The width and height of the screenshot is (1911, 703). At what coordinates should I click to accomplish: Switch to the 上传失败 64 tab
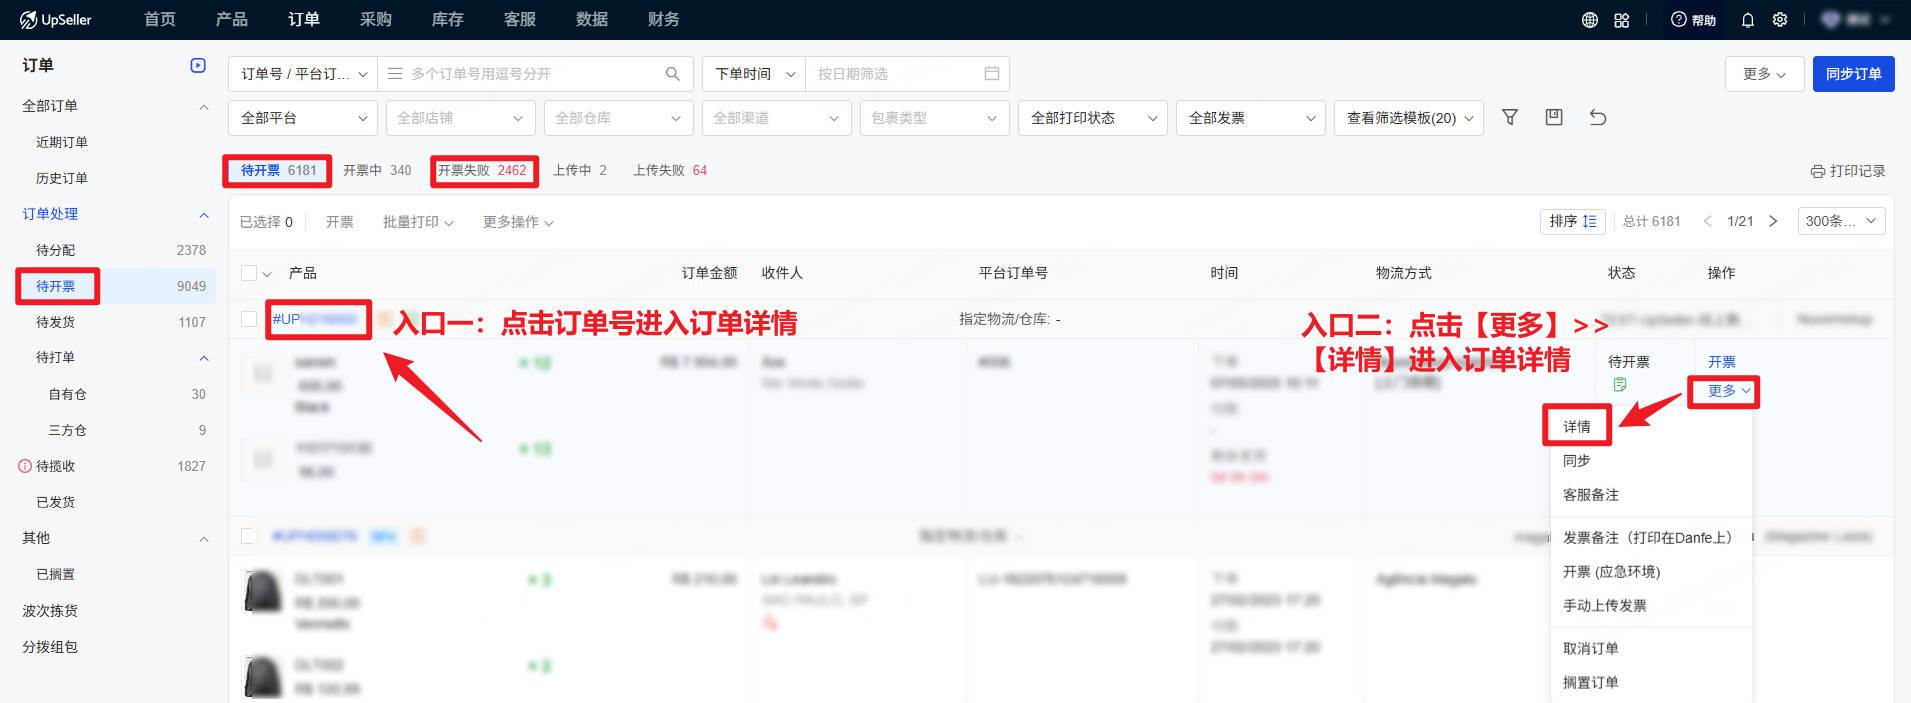(670, 170)
